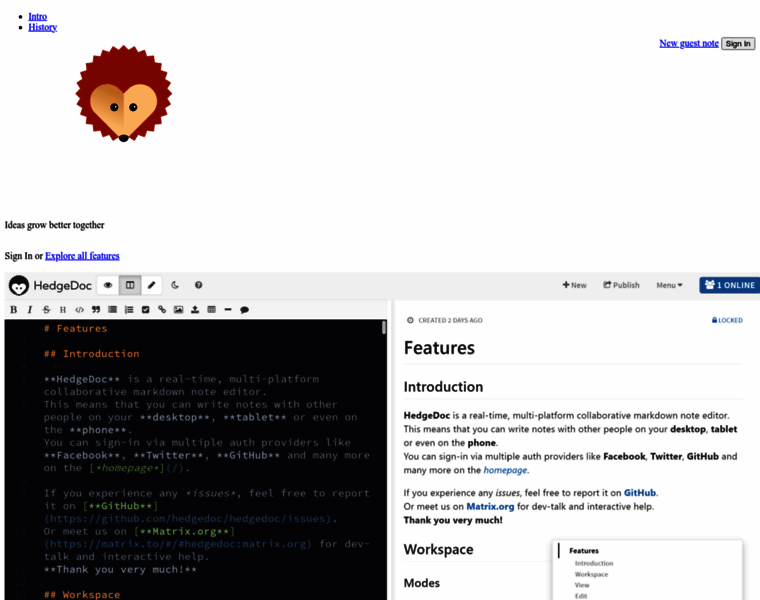Viewport: 760px width, 600px height.
Task: Insert an image using the picture icon
Action: tap(178, 310)
